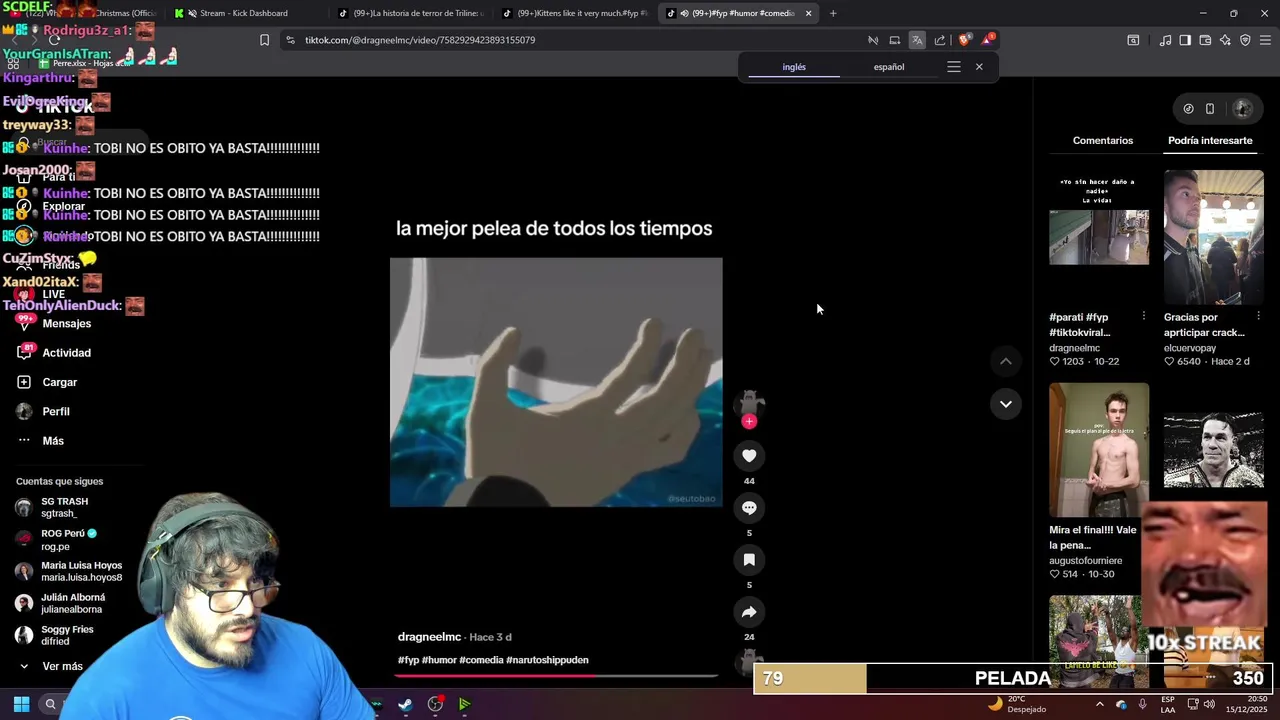Open Cargar upload page
The height and width of the screenshot is (720, 1280).
[59, 382]
